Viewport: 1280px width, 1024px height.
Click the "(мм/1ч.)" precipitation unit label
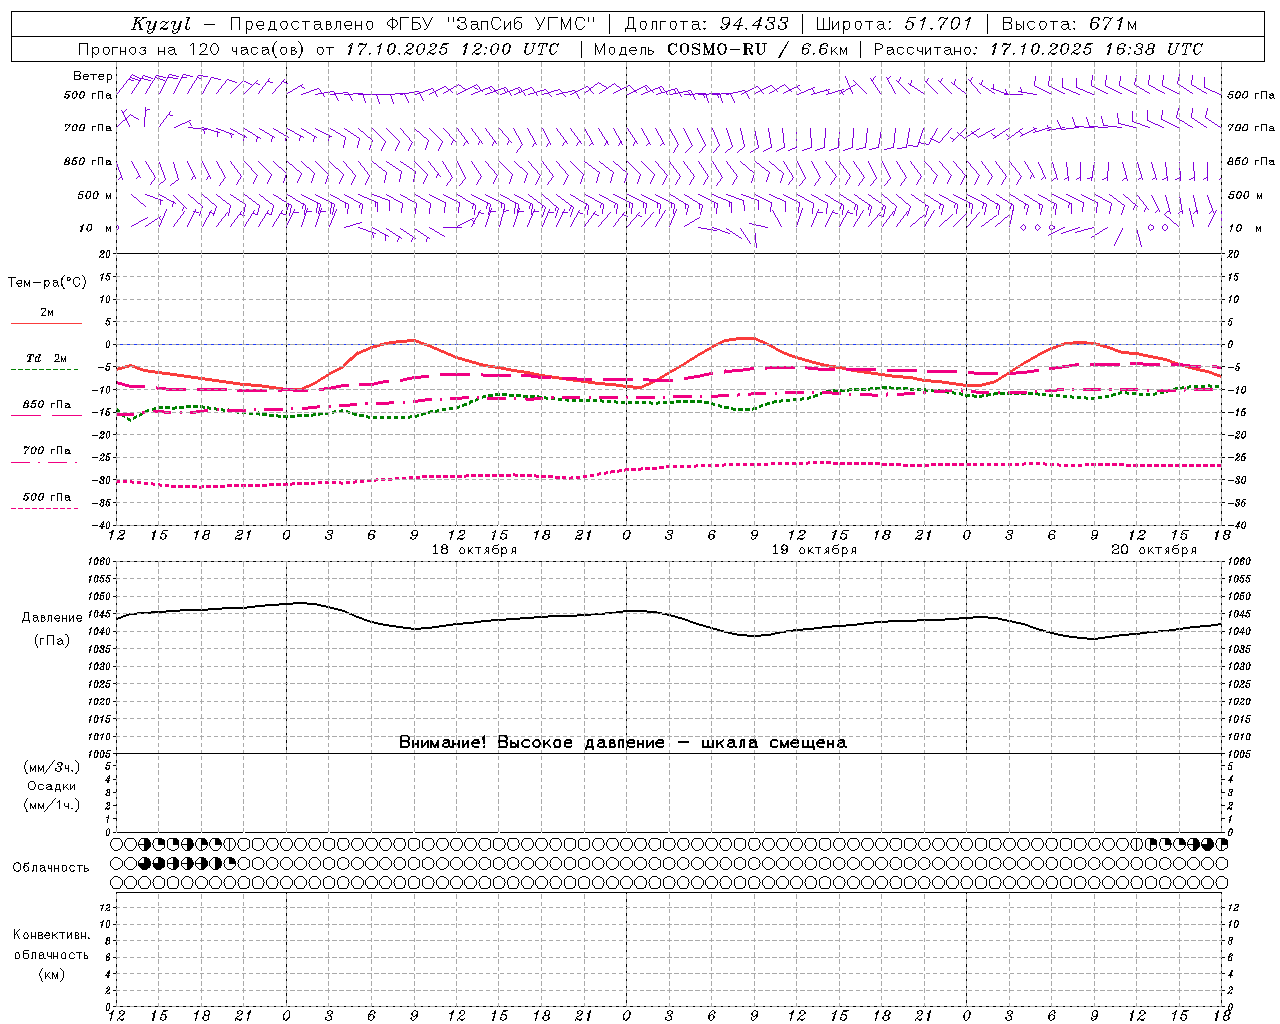52,805
